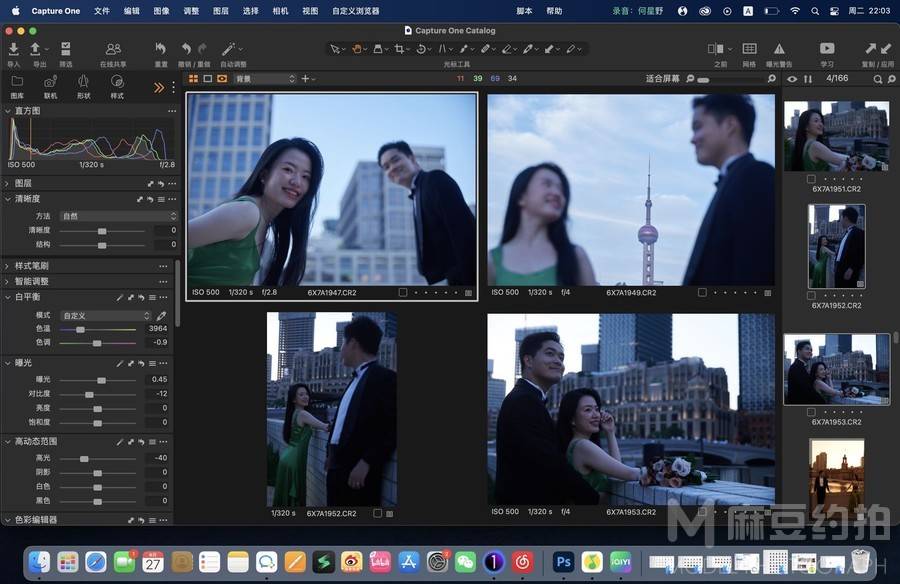
Task: Tick the checkbox above 6X7A1952.CR2 in the browser
Action: tap(811, 295)
